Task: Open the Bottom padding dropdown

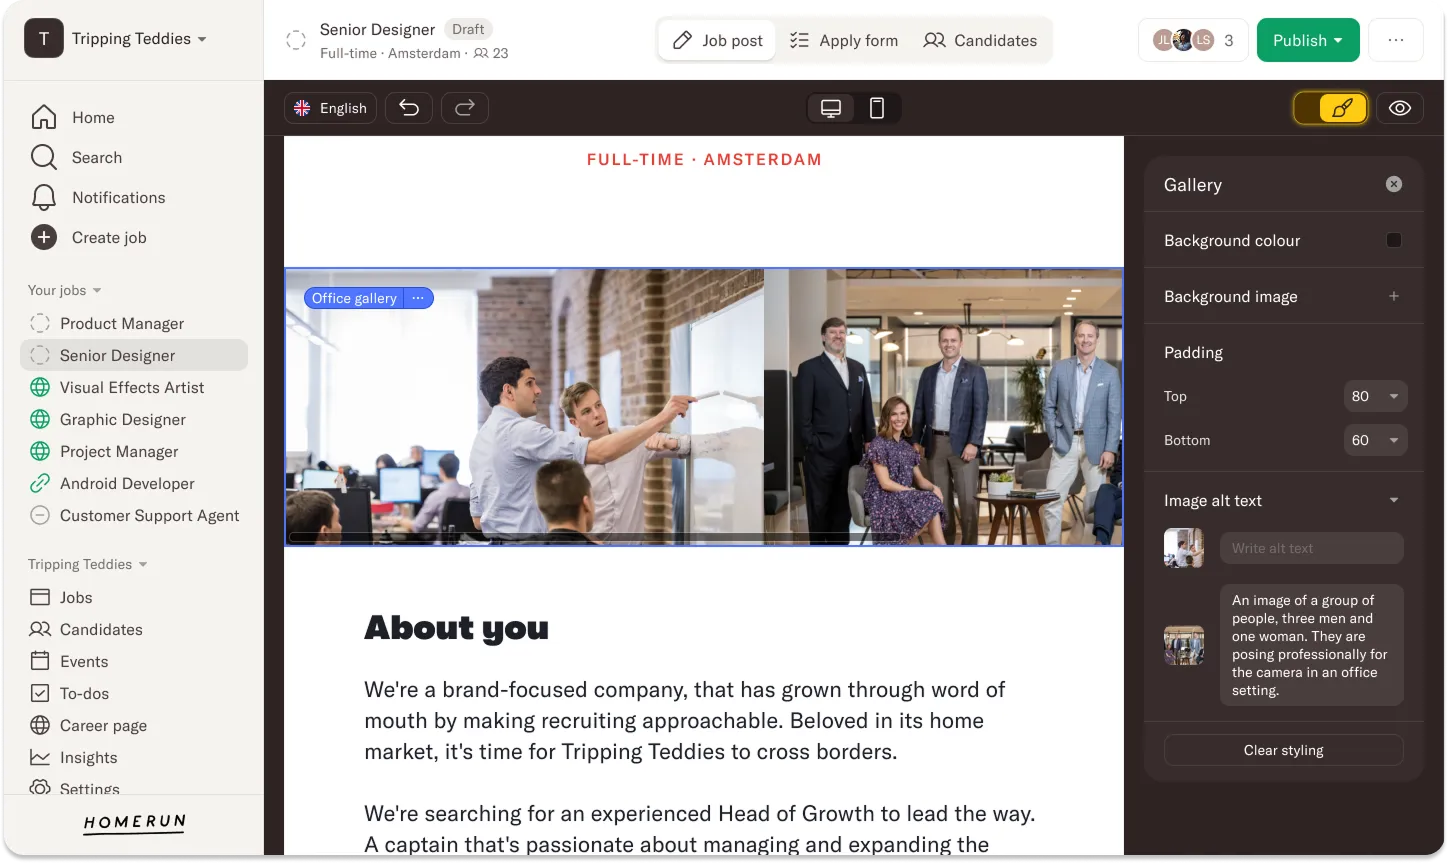Action: (x=1376, y=440)
